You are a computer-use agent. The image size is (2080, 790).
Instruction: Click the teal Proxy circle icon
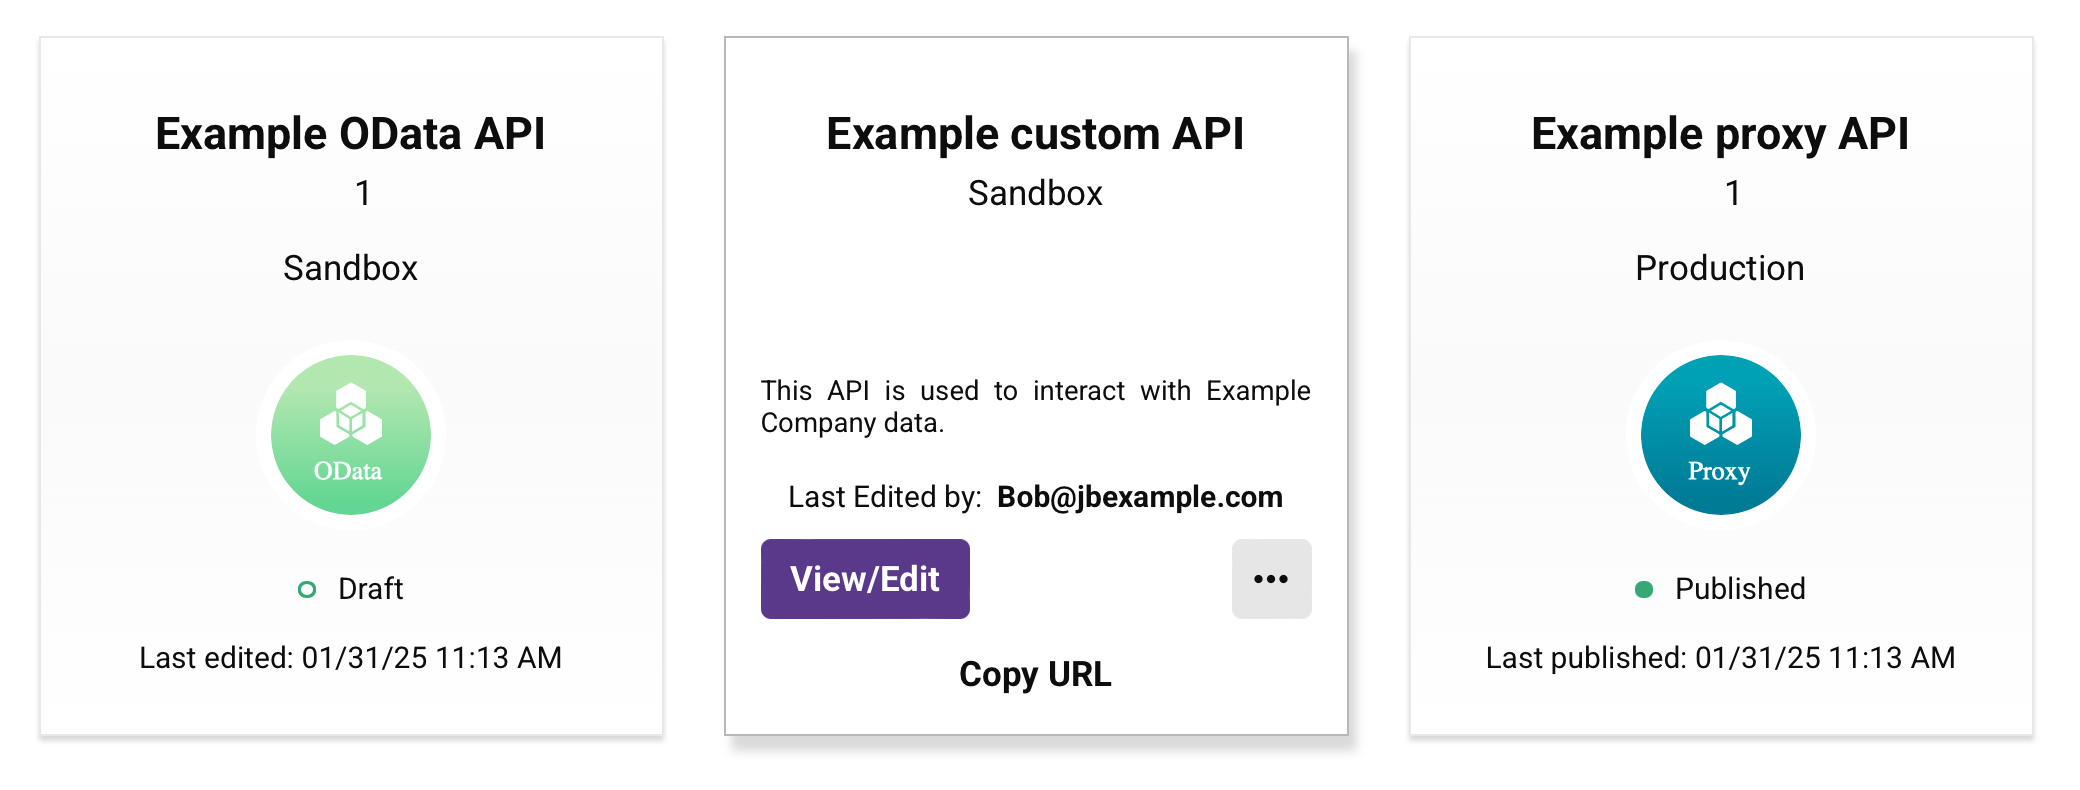click(1720, 435)
